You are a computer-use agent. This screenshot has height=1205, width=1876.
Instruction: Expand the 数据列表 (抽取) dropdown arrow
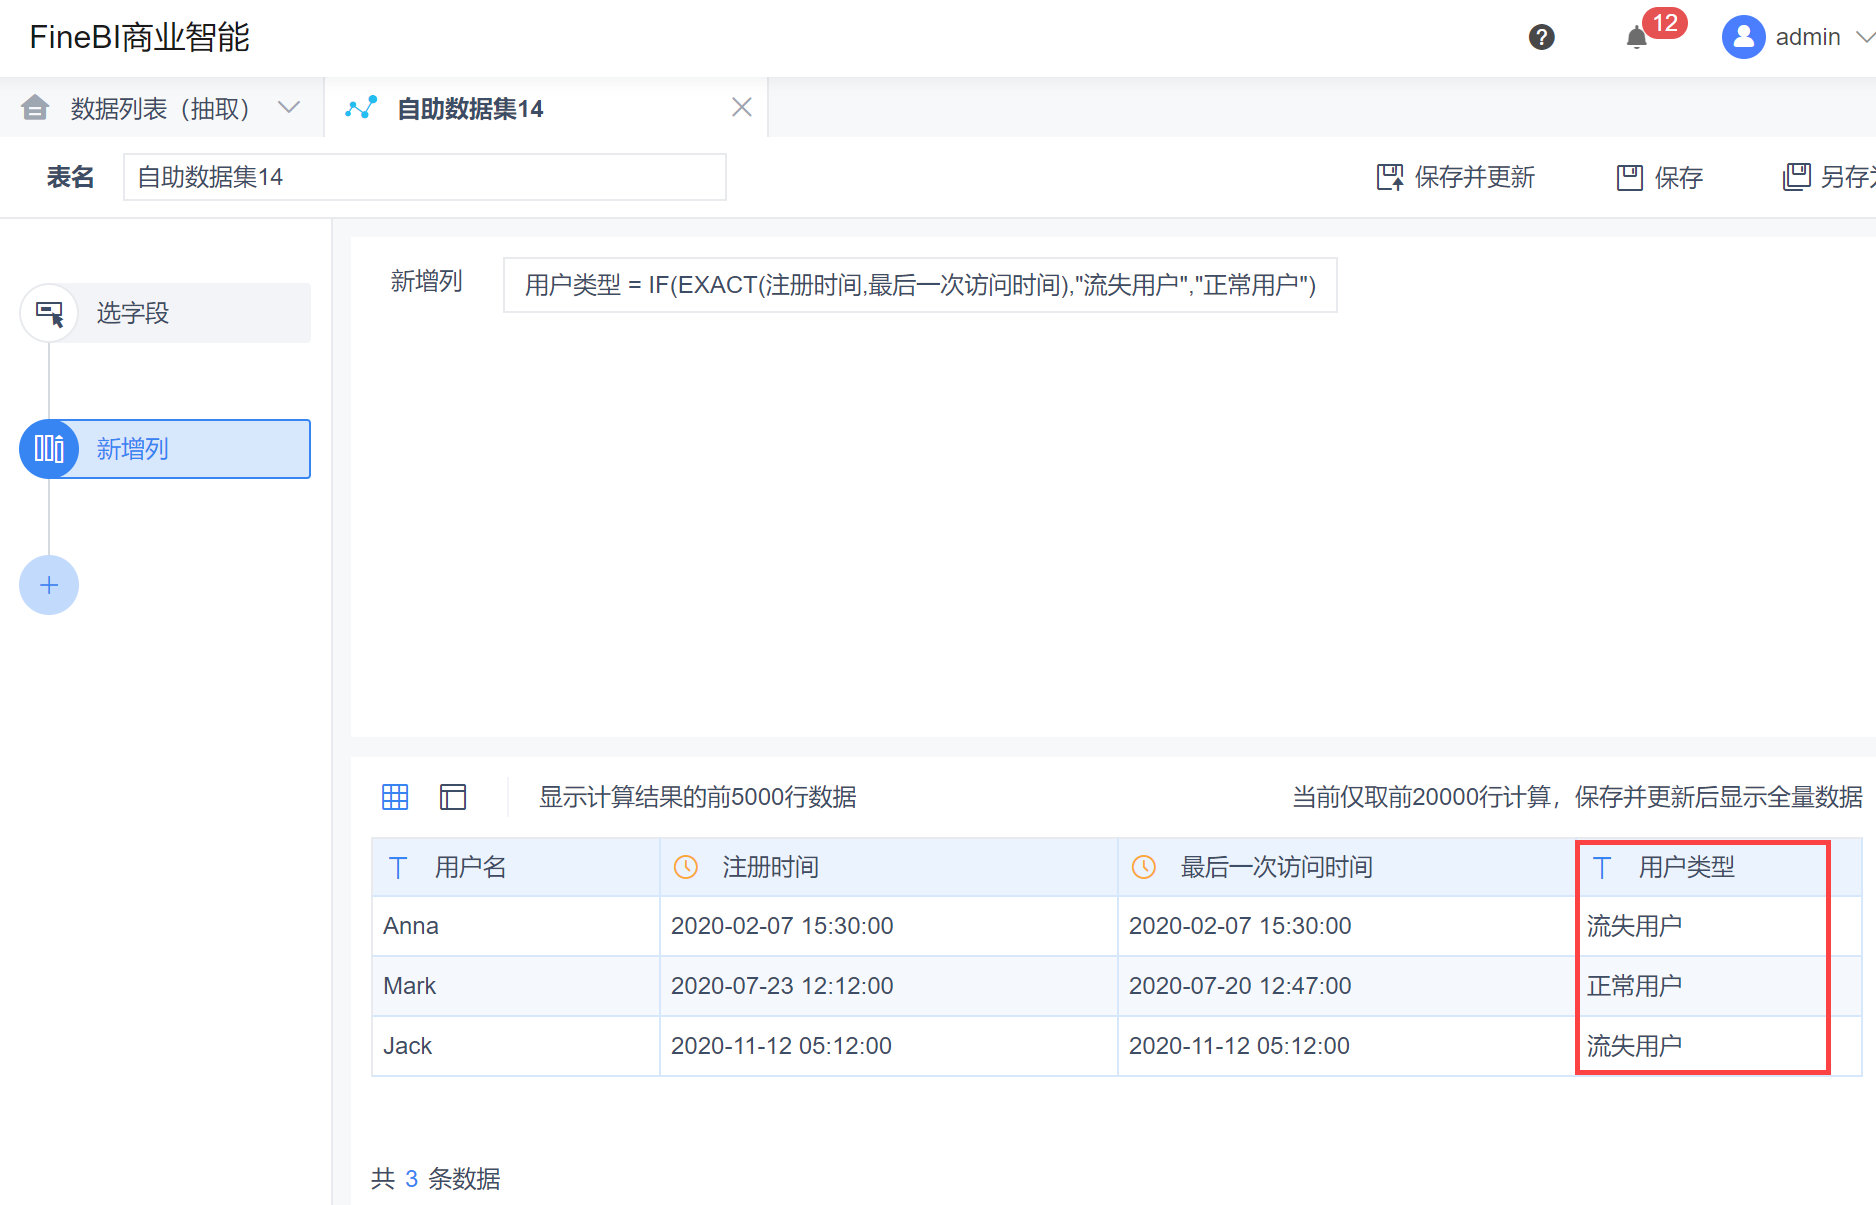(x=289, y=107)
